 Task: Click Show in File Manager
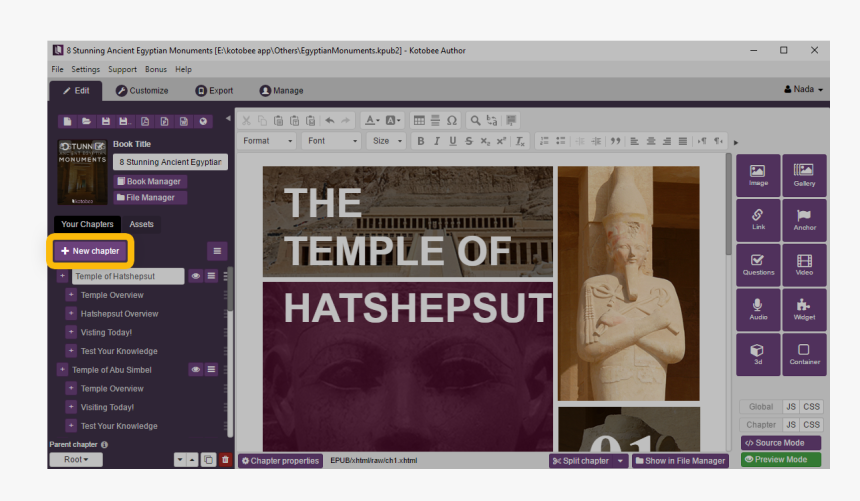pos(680,461)
